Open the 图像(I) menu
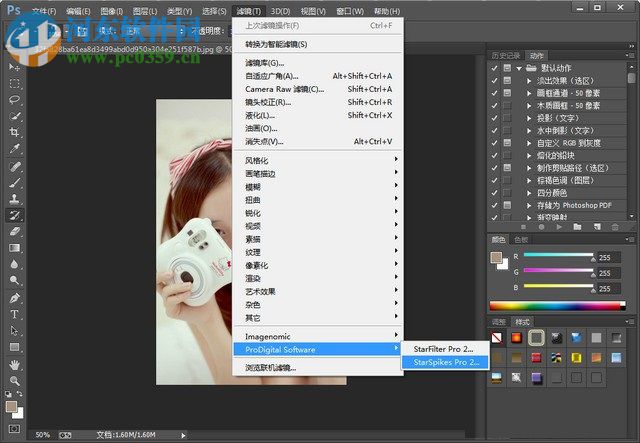 111,11
